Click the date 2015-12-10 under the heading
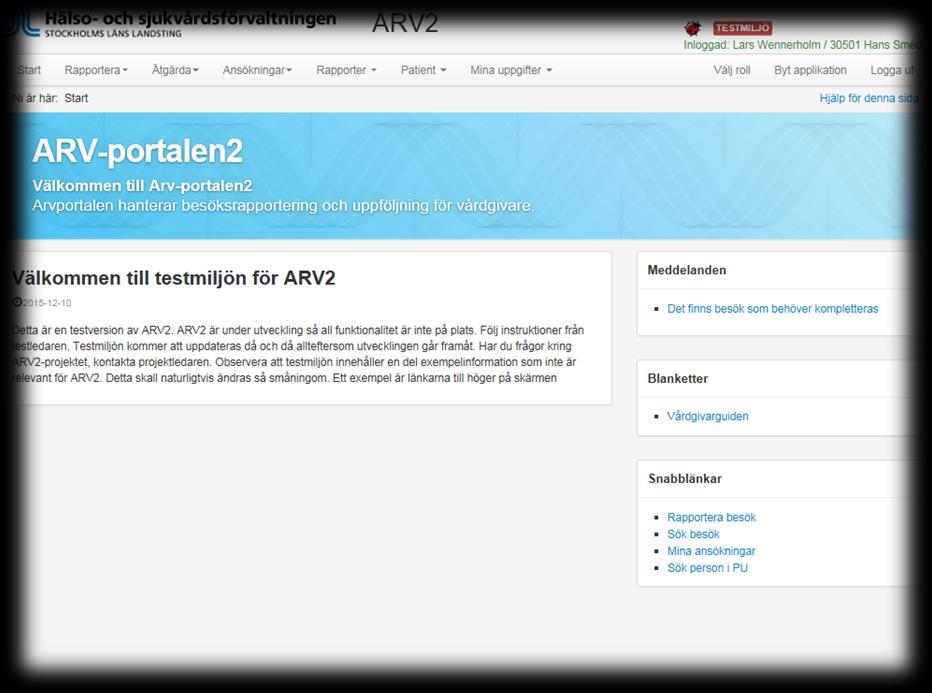932x693 pixels. coord(47,303)
